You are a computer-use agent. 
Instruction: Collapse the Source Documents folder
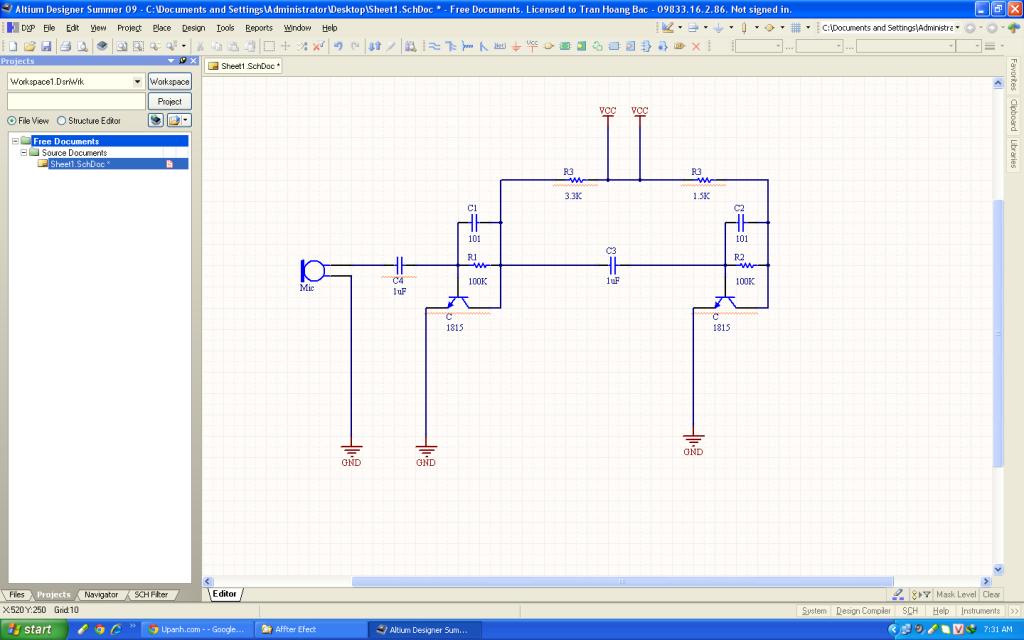pyautogui.click(x=23, y=153)
